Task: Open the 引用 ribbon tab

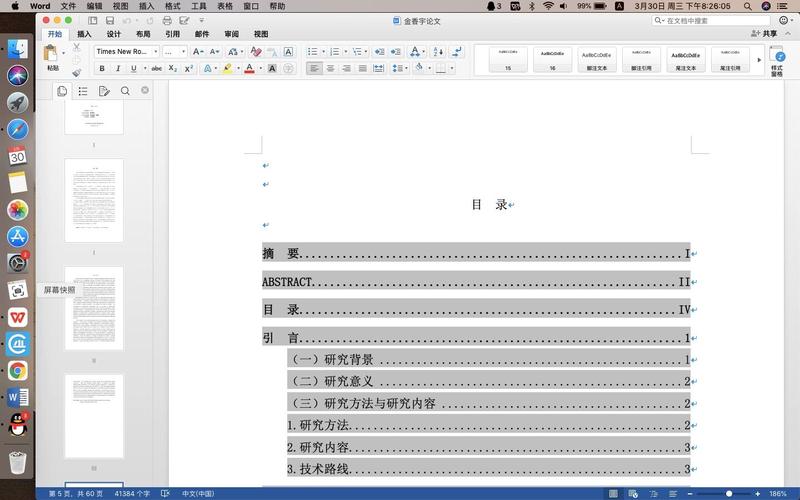Action: (172, 34)
